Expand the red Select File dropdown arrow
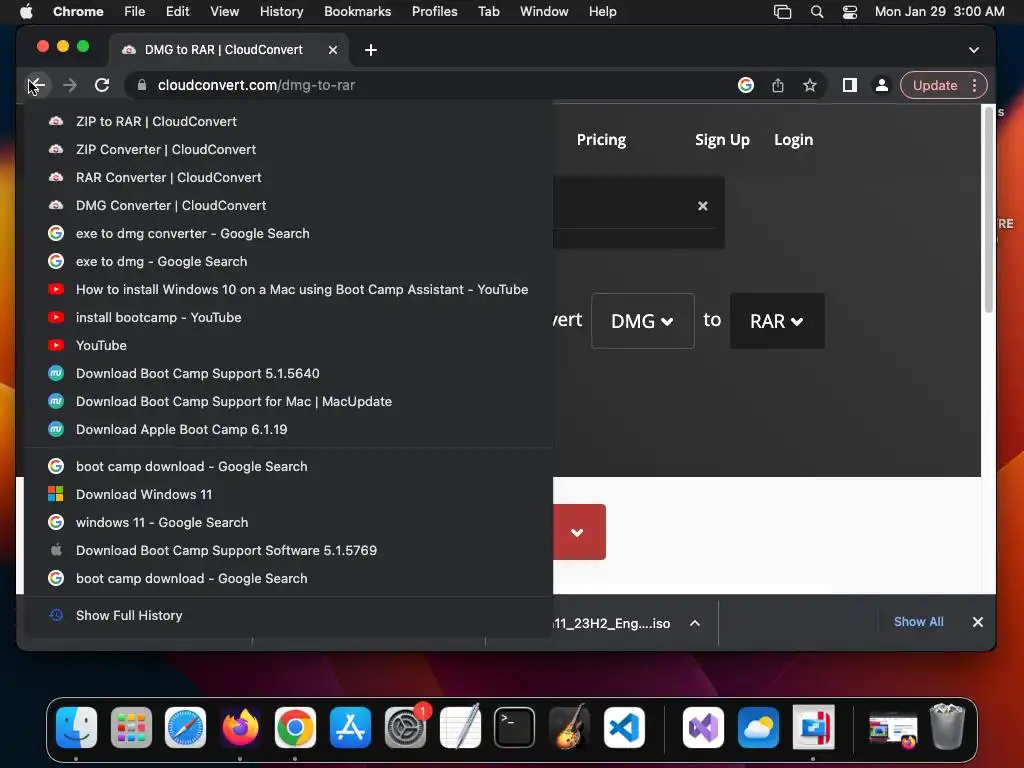Image resolution: width=1024 pixels, height=768 pixels. tap(577, 532)
